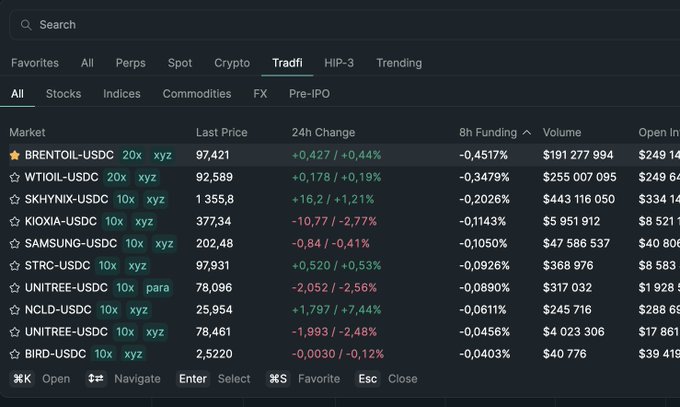The width and height of the screenshot is (680, 407).
Task: Favorite NCLD-USDC with its star
Action: point(15,310)
